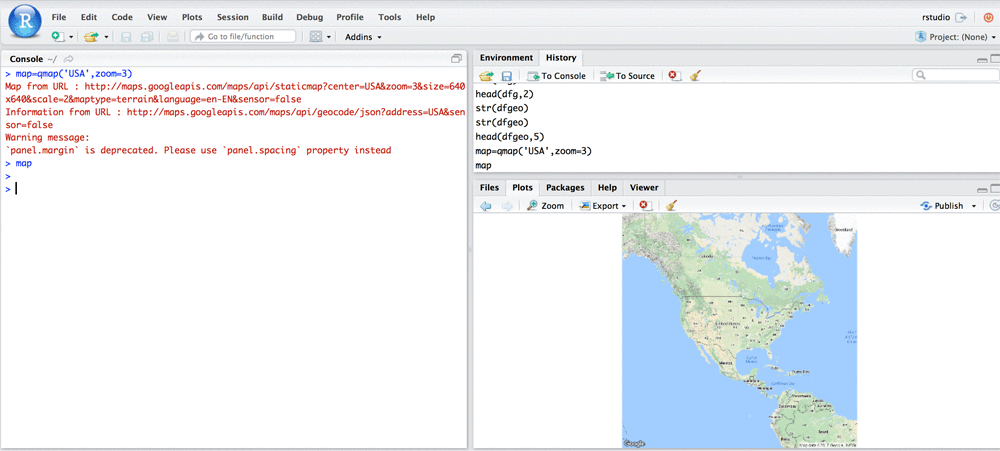Select the Console tab
The width and height of the screenshot is (1000, 451).
click(27, 59)
